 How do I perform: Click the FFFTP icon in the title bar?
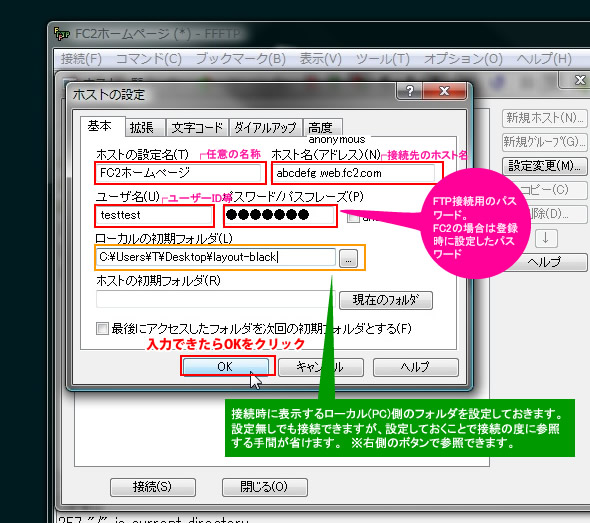62,34
